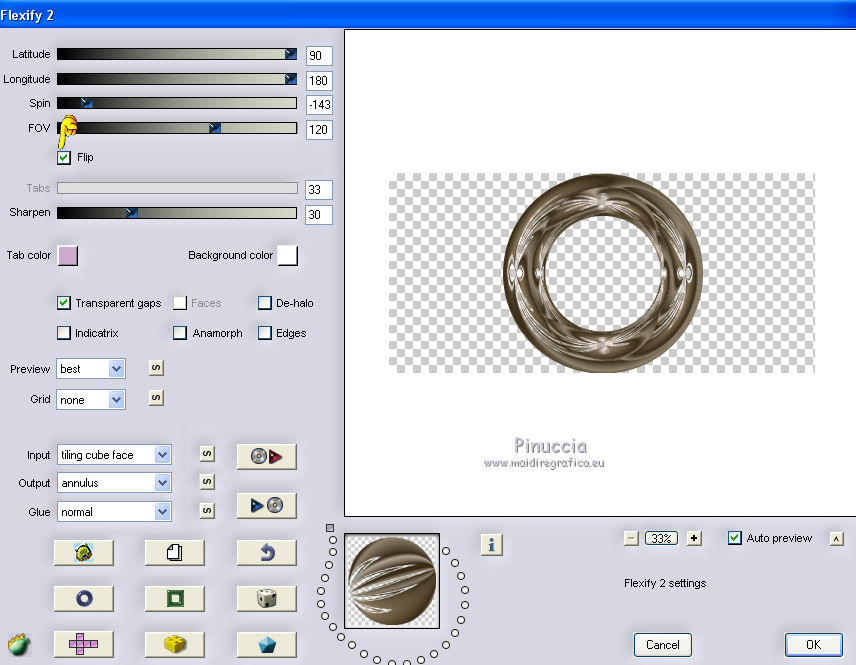Click the load settings disc-and-arrow button
This screenshot has width=856, height=665.
click(266, 456)
